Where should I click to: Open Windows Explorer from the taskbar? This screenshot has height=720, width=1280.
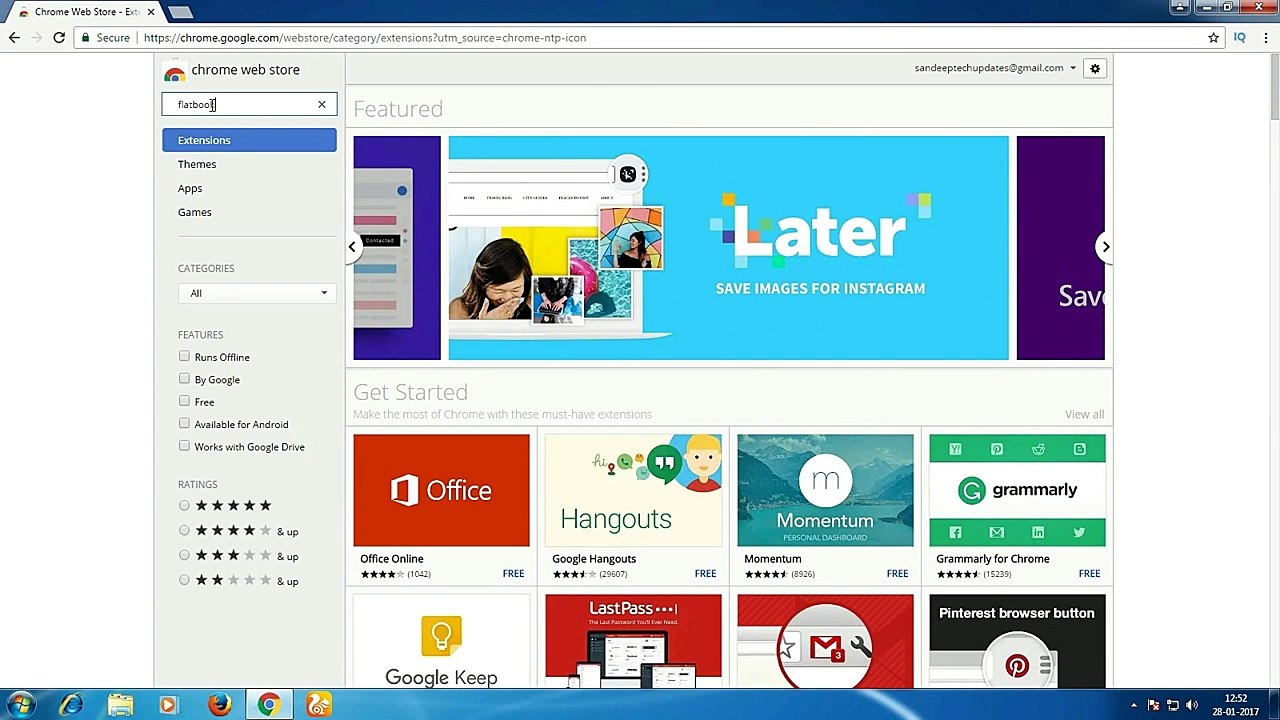120,705
